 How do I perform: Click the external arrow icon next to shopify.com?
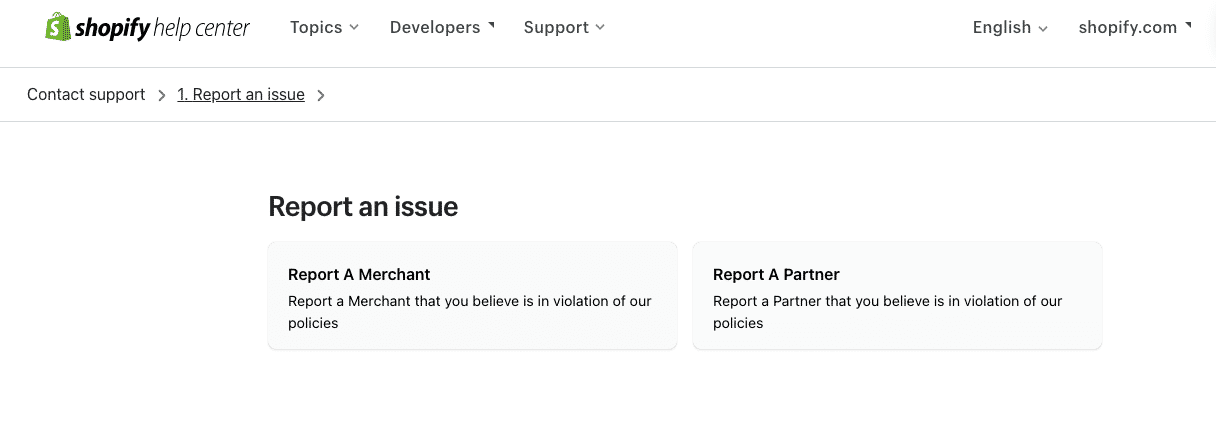point(1188,25)
